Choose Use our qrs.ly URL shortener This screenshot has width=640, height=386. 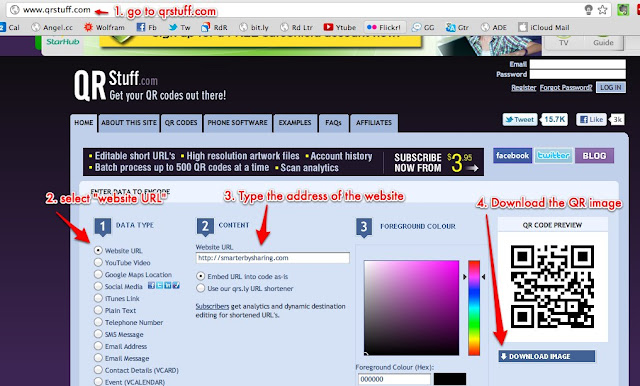pyautogui.click(x=200, y=288)
